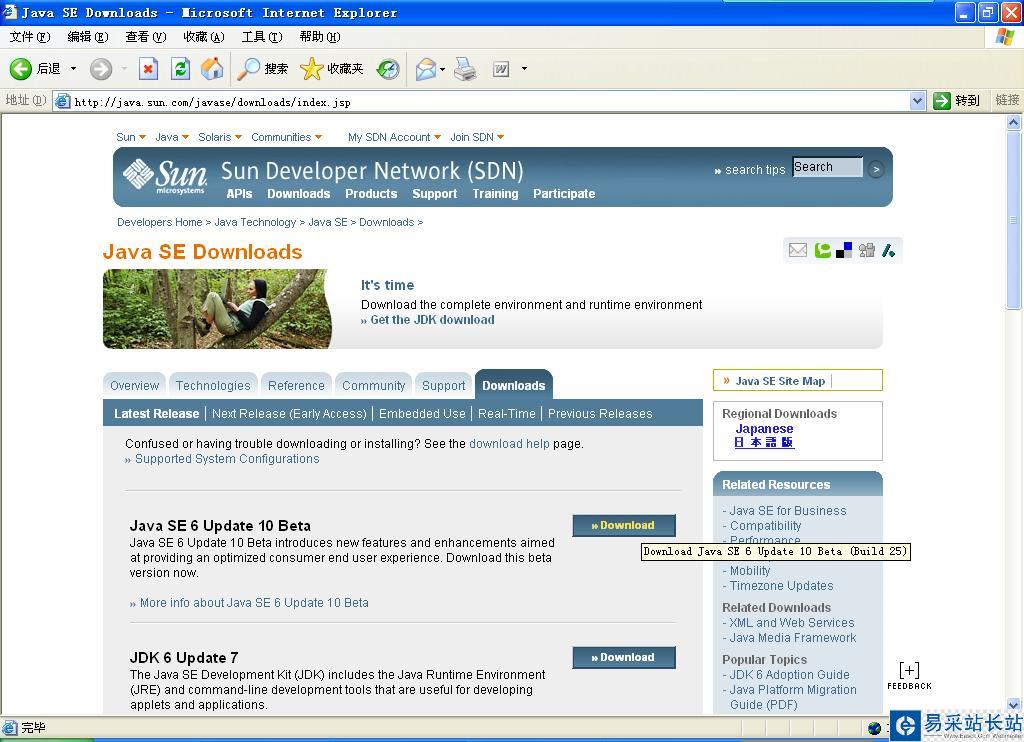The height and width of the screenshot is (742, 1024).
Task: Open the back button history dropdown arrow
Action: 73,69
